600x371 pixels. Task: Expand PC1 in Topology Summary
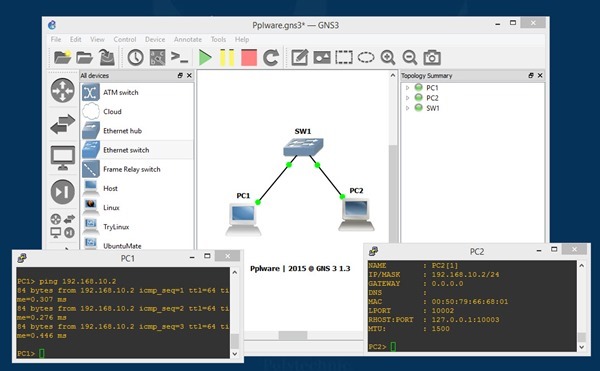pyautogui.click(x=408, y=88)
